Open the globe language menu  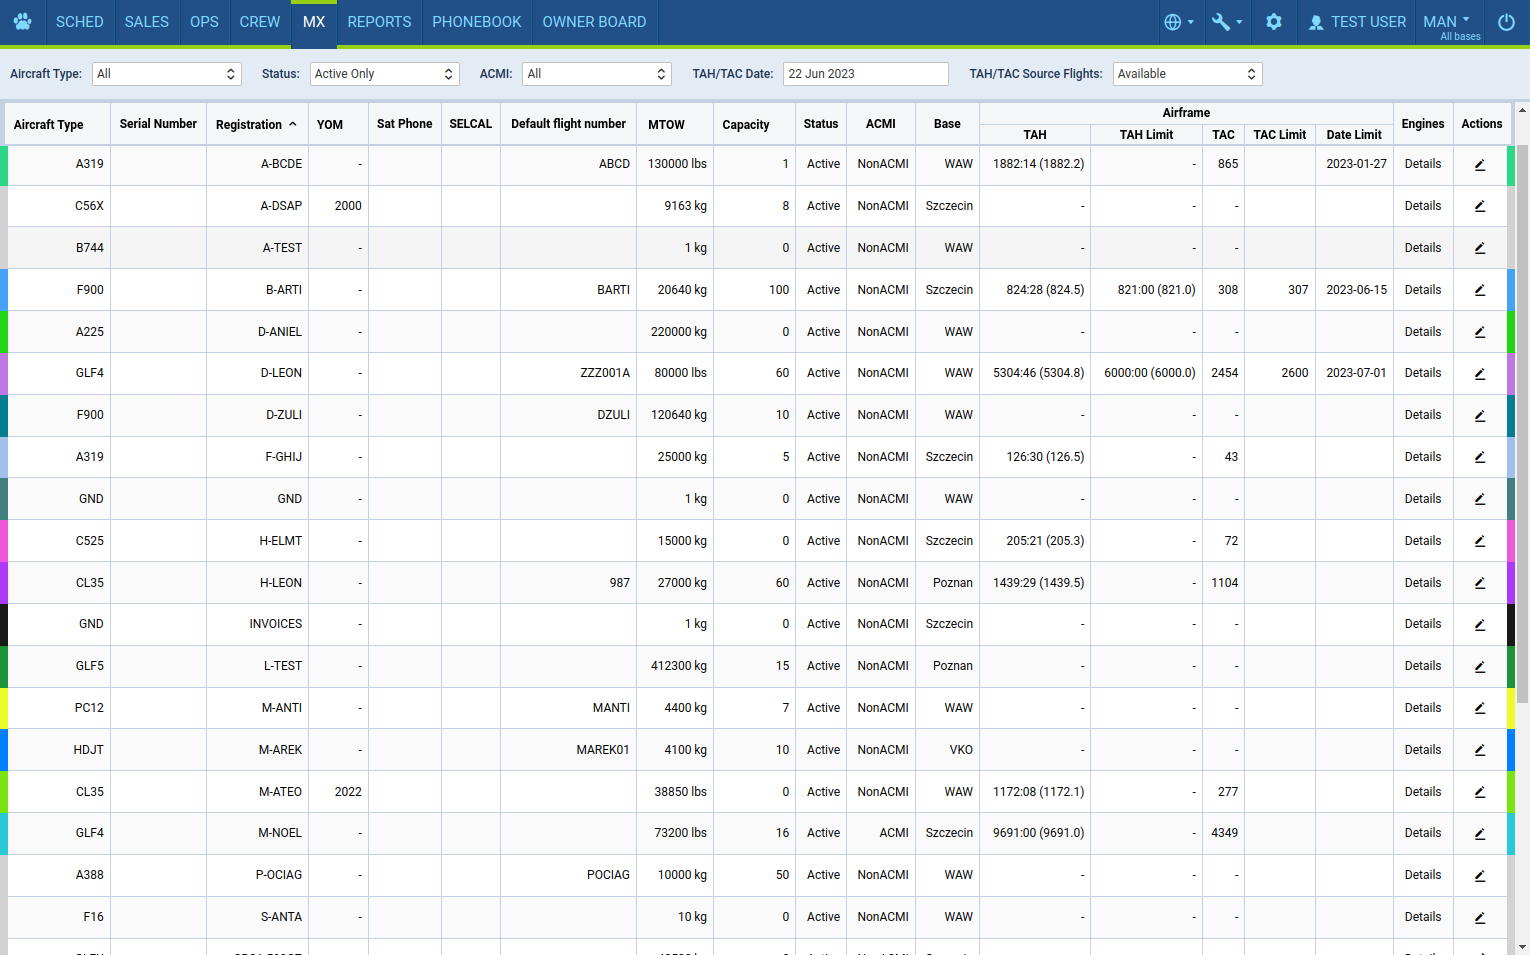point(1178,22)
